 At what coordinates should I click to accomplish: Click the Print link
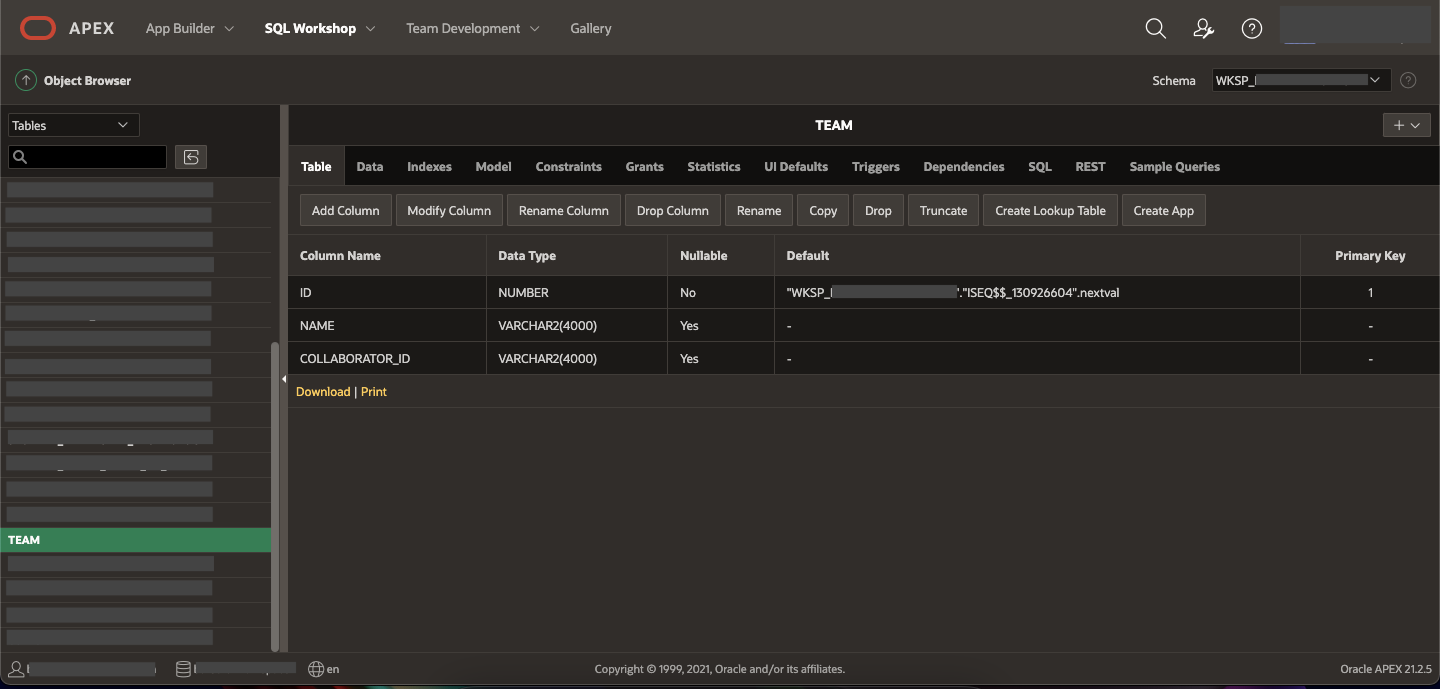pos(374,391)
